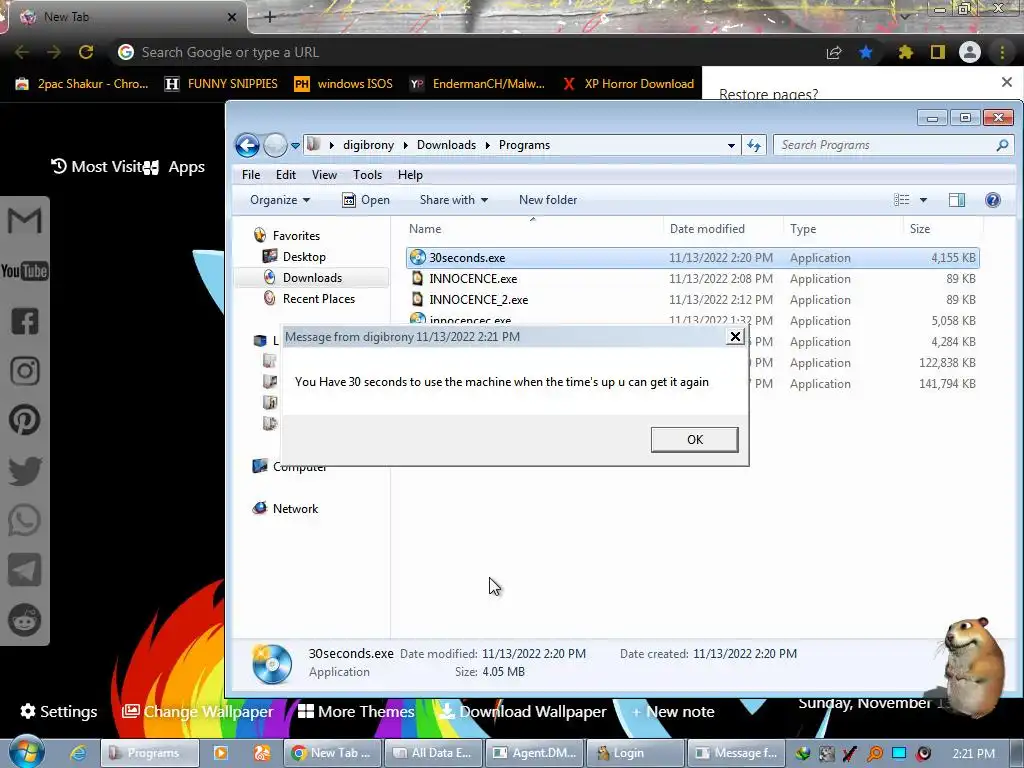Toggle the Chrome side panel icon
Image resolution: width=1024 pixels, height=768 pixels.
(938, 52)
